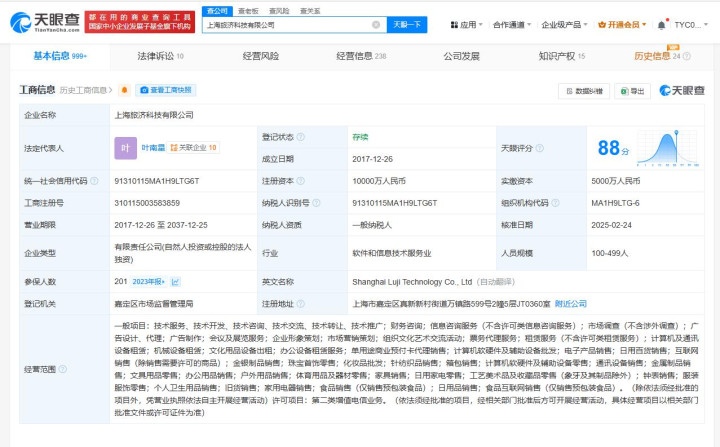Click the 数据纠错 button
The image size is (720, 447).
point(584,91)
